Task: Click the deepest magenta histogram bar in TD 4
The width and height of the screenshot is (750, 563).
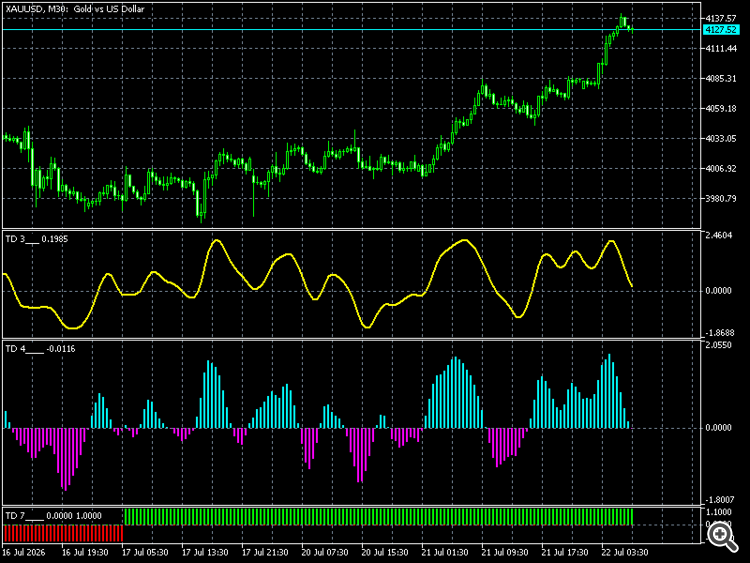Action: click(65, 459)
